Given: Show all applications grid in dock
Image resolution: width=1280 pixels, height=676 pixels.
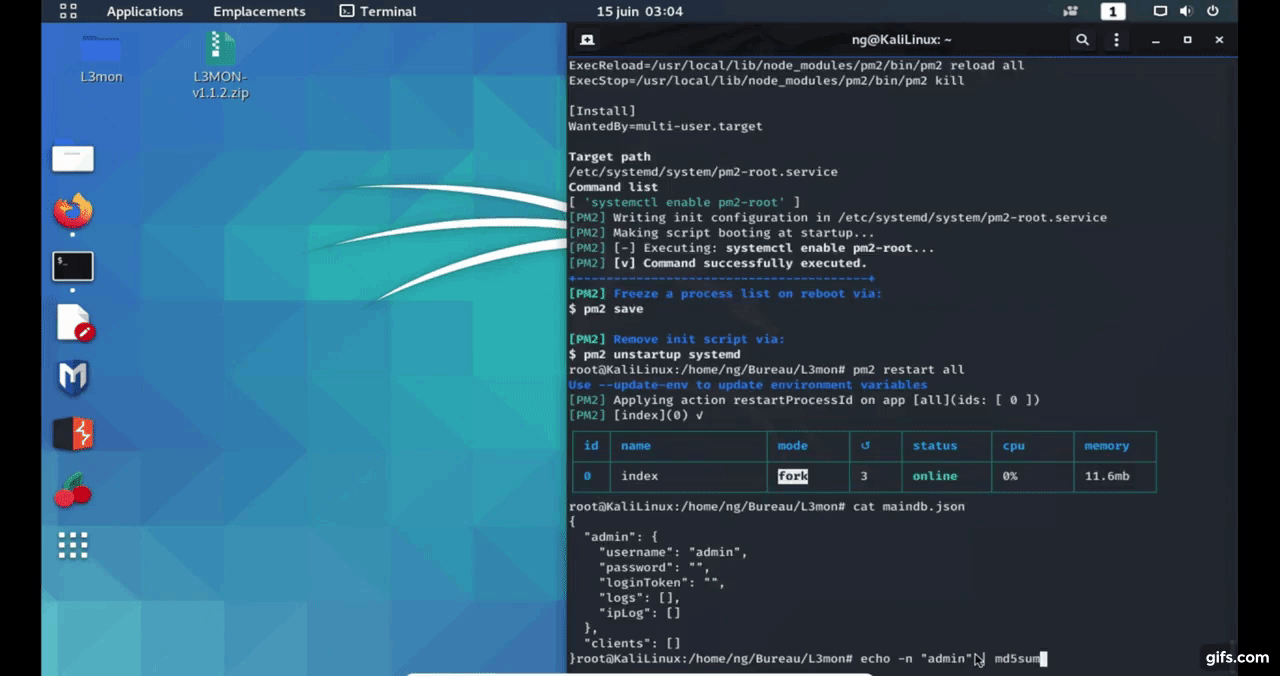Looking at the screenshot, I should point(73,546).
